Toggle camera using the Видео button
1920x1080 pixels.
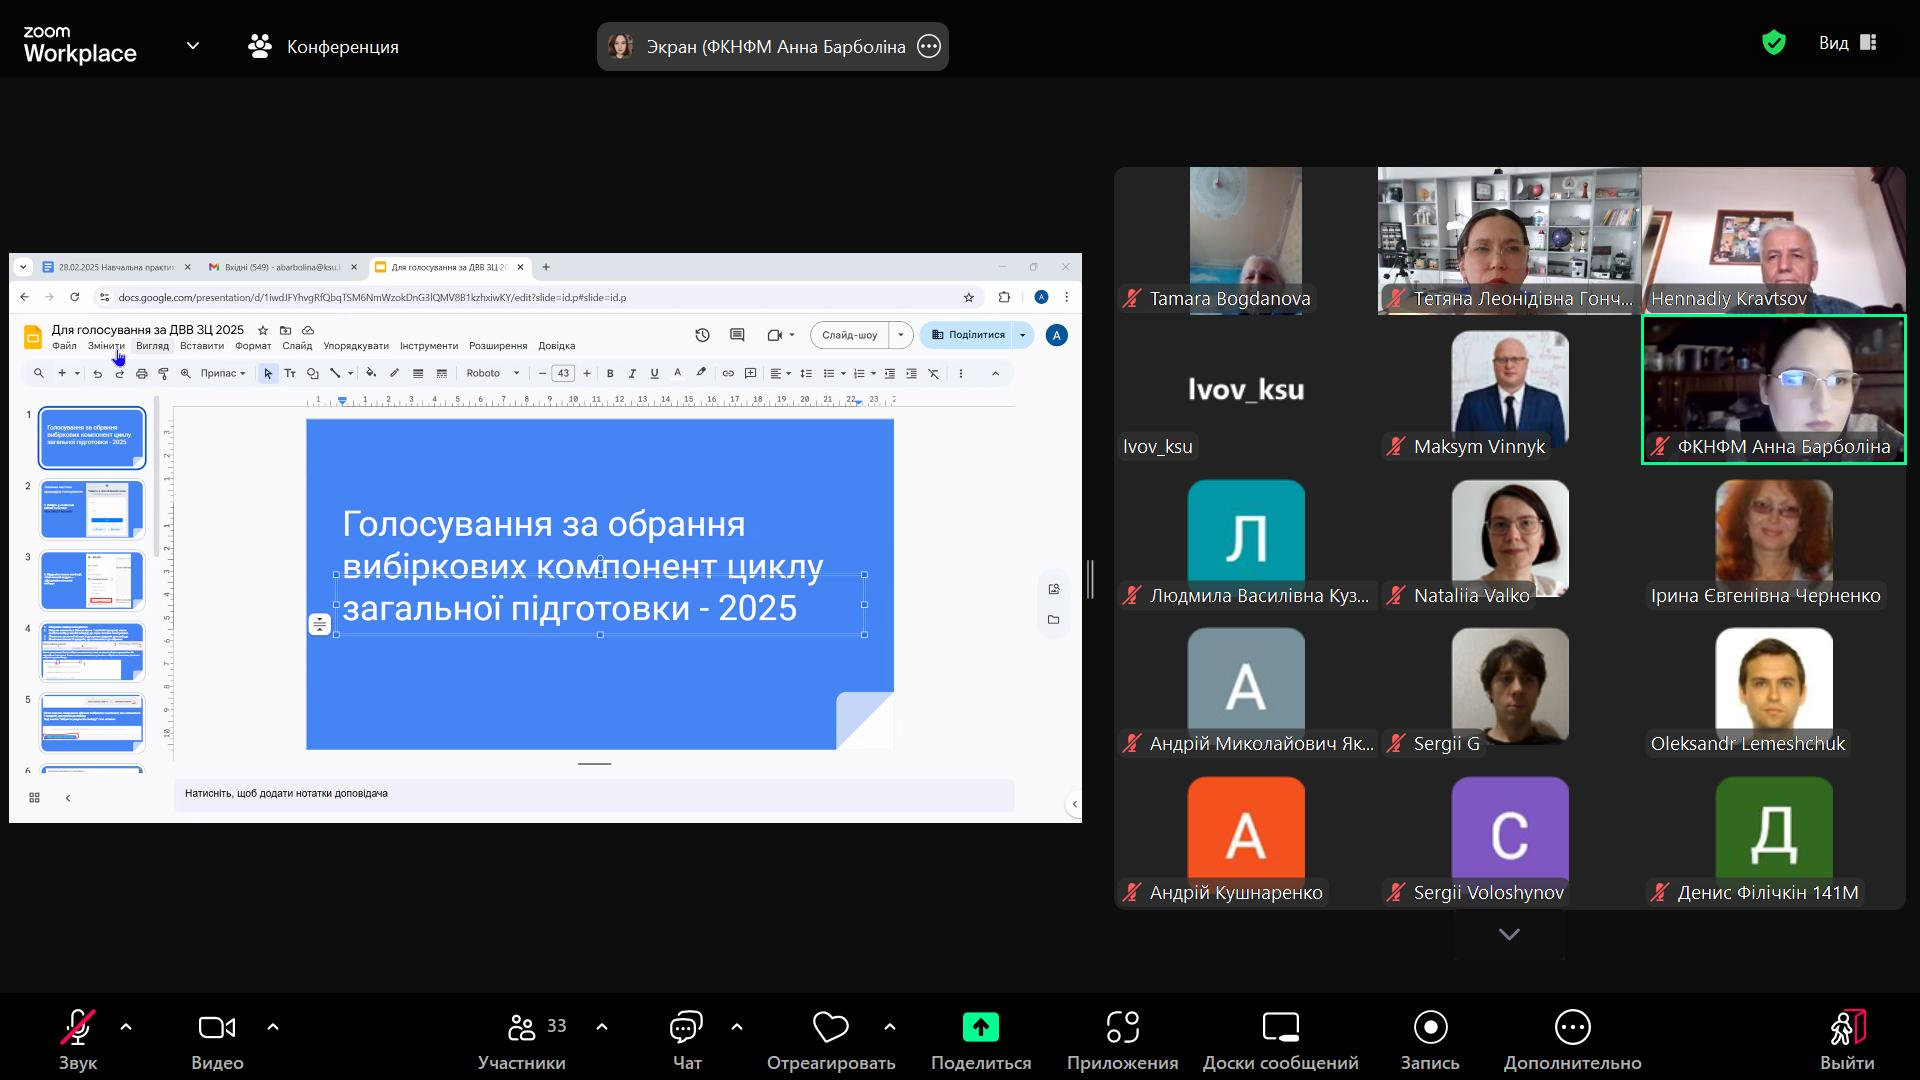(217, 1040)
